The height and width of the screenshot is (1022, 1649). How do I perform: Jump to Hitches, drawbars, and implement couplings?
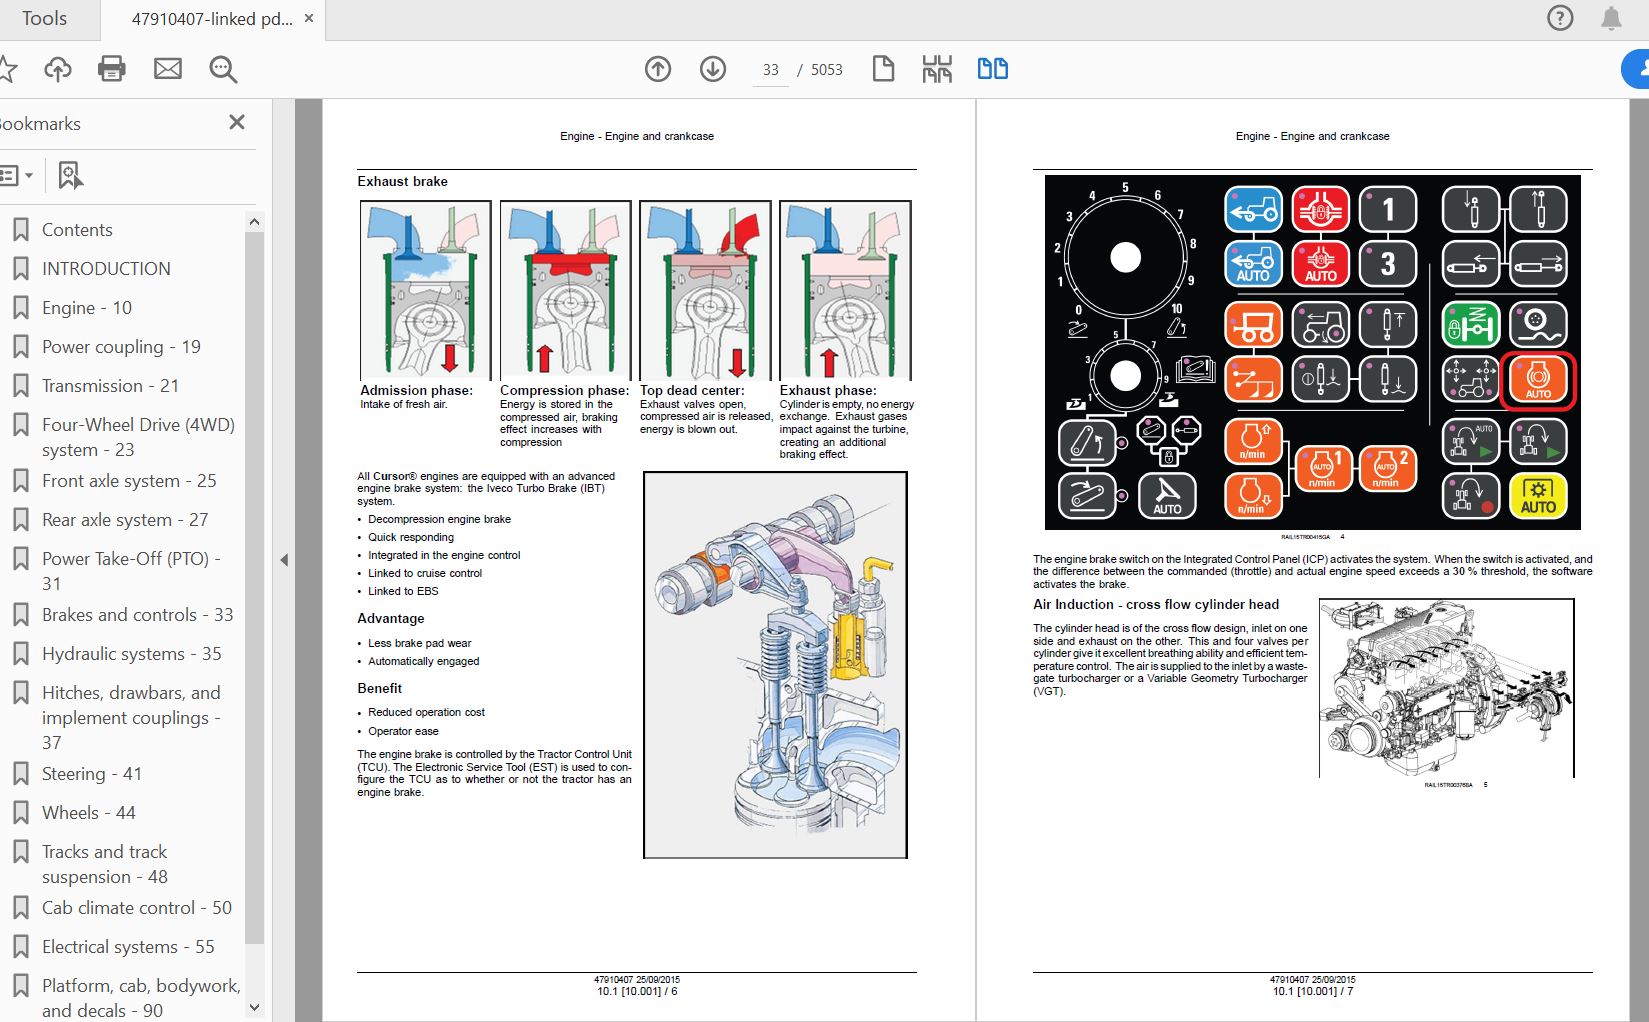pos(131,718)
